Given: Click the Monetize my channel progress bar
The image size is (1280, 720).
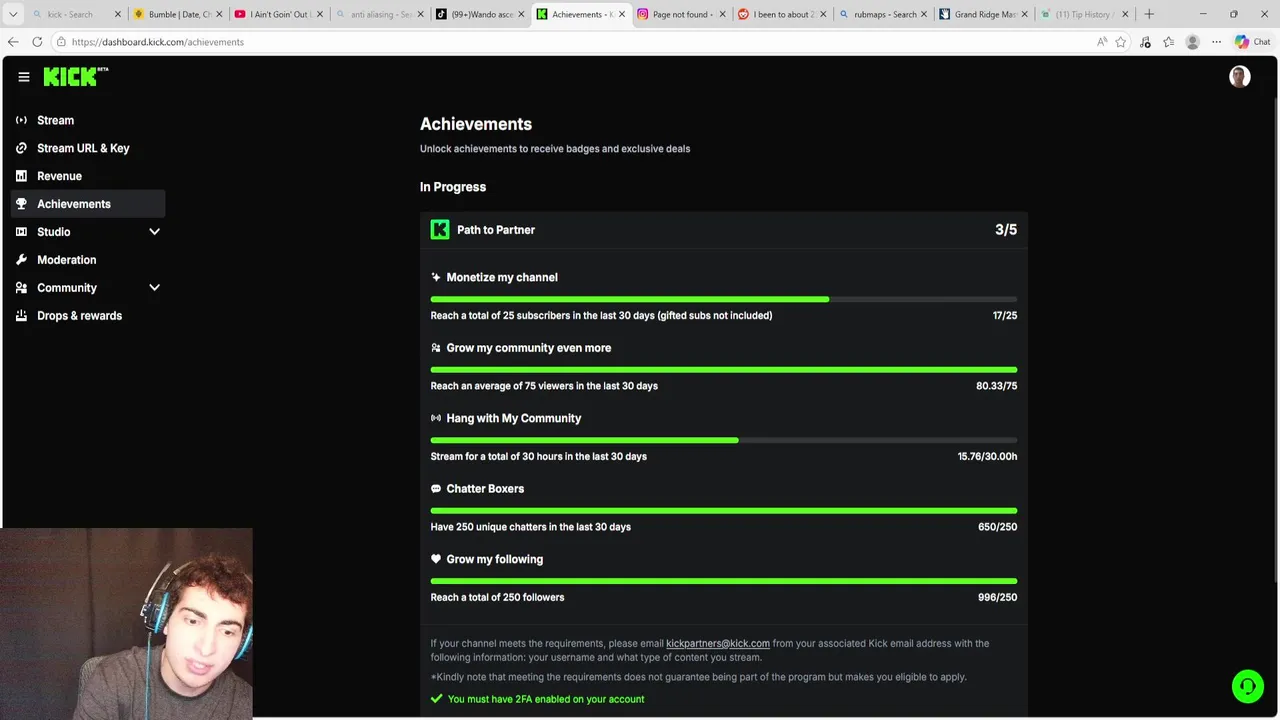Looking at the screenshot, I should [x=724, y=299].
